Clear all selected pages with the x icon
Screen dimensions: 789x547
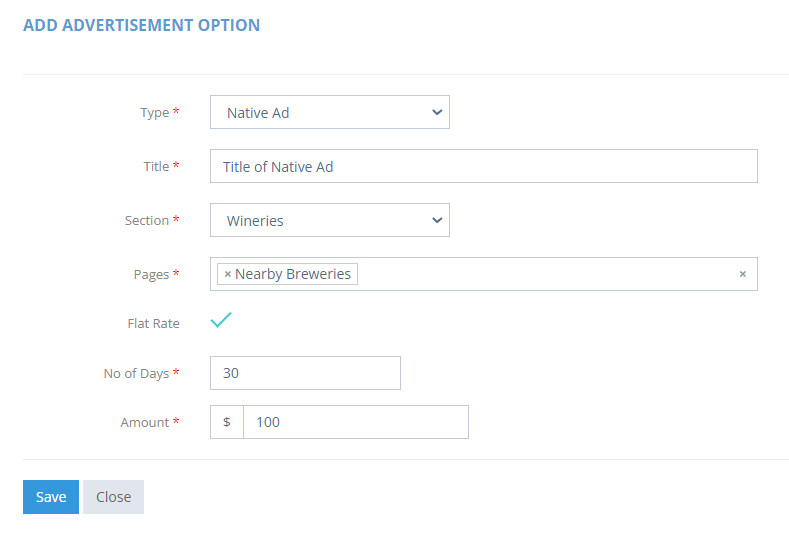click(x=742, y=274)
